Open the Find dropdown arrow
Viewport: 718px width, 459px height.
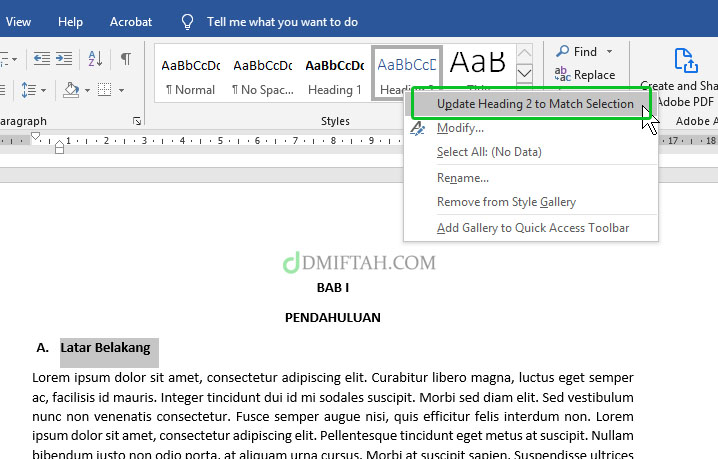[609, 52]
